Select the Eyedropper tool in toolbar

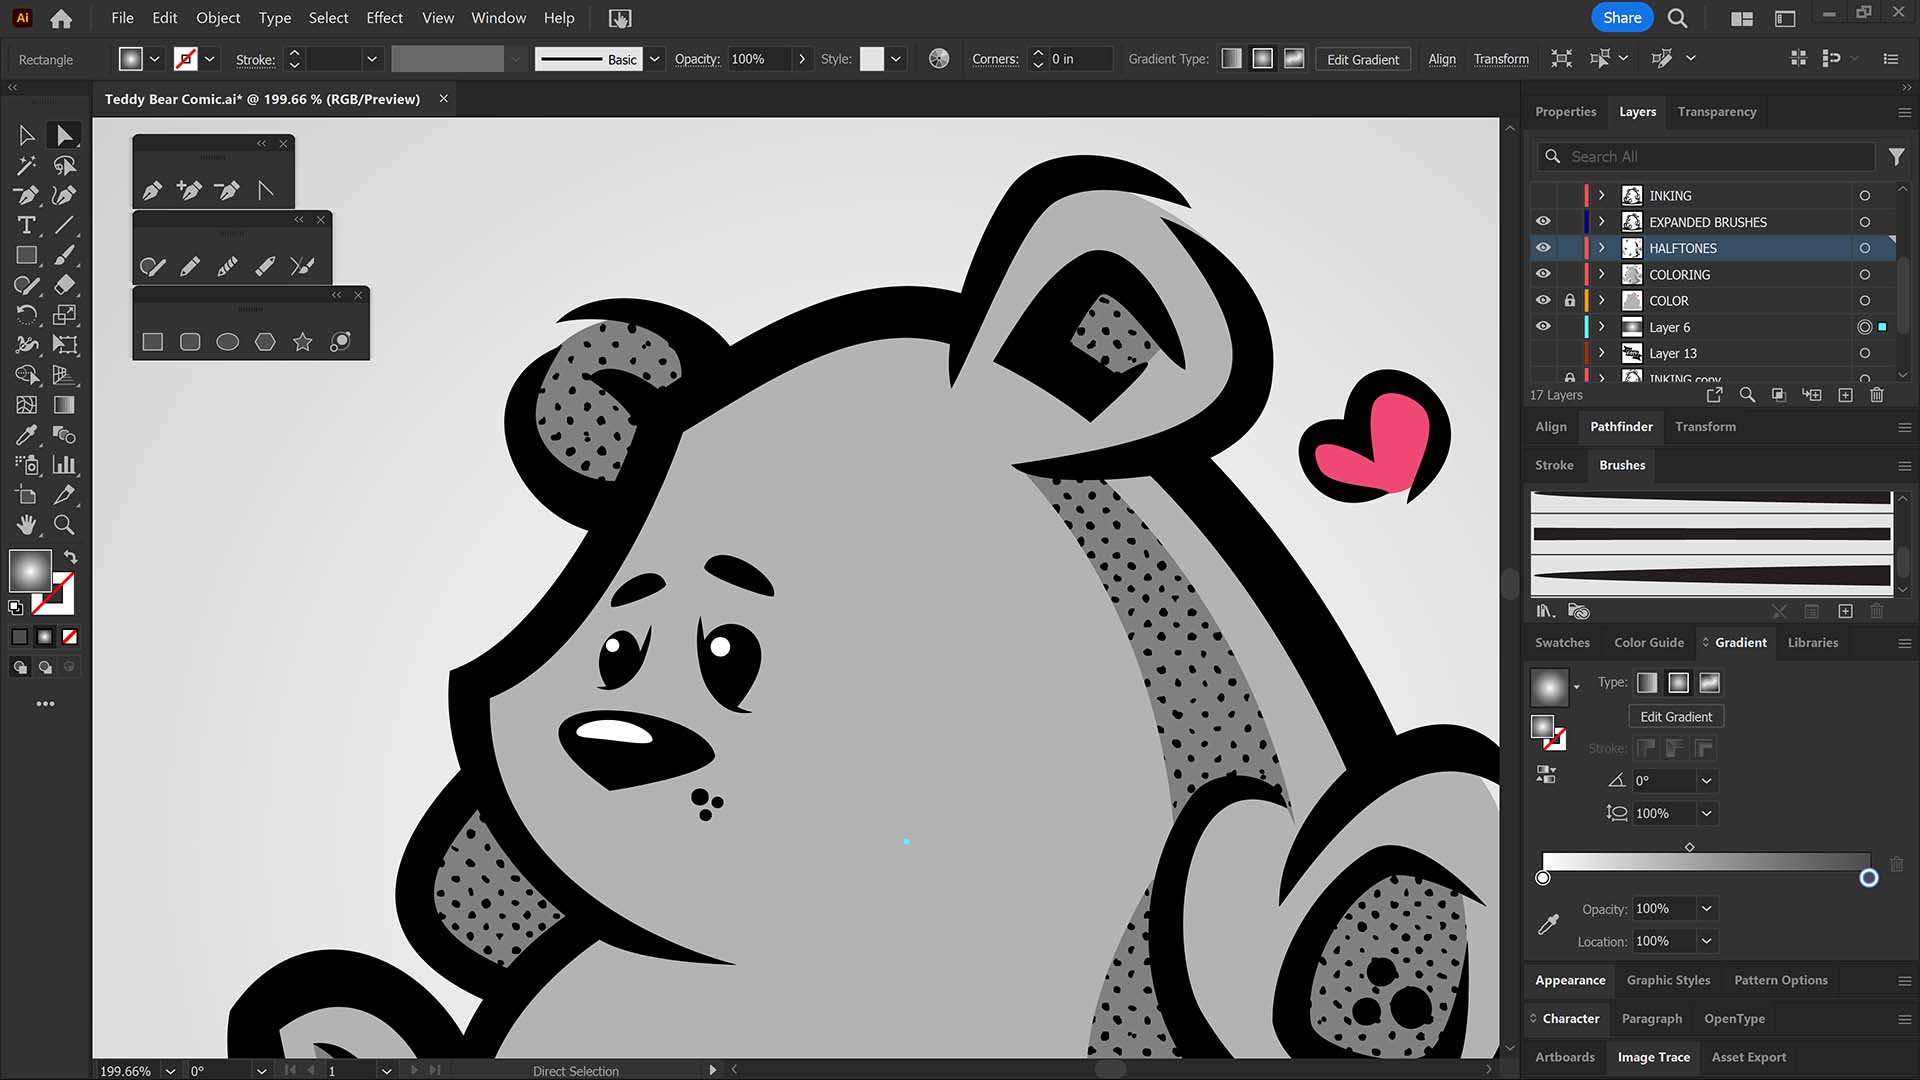[27, 435]
